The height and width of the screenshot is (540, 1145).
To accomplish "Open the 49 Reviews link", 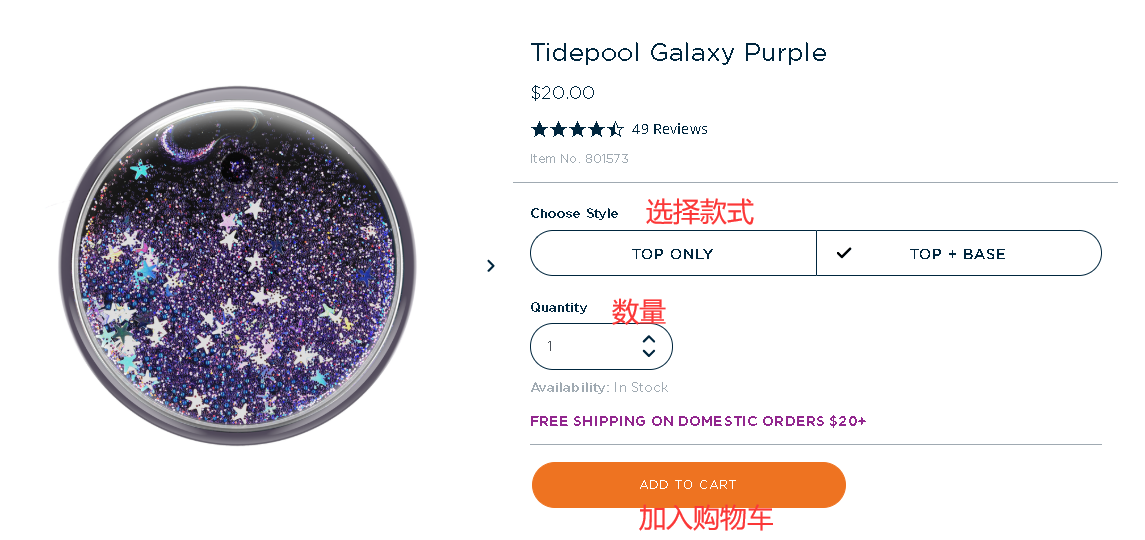I will pyautogui.click(x=669, y=129).
